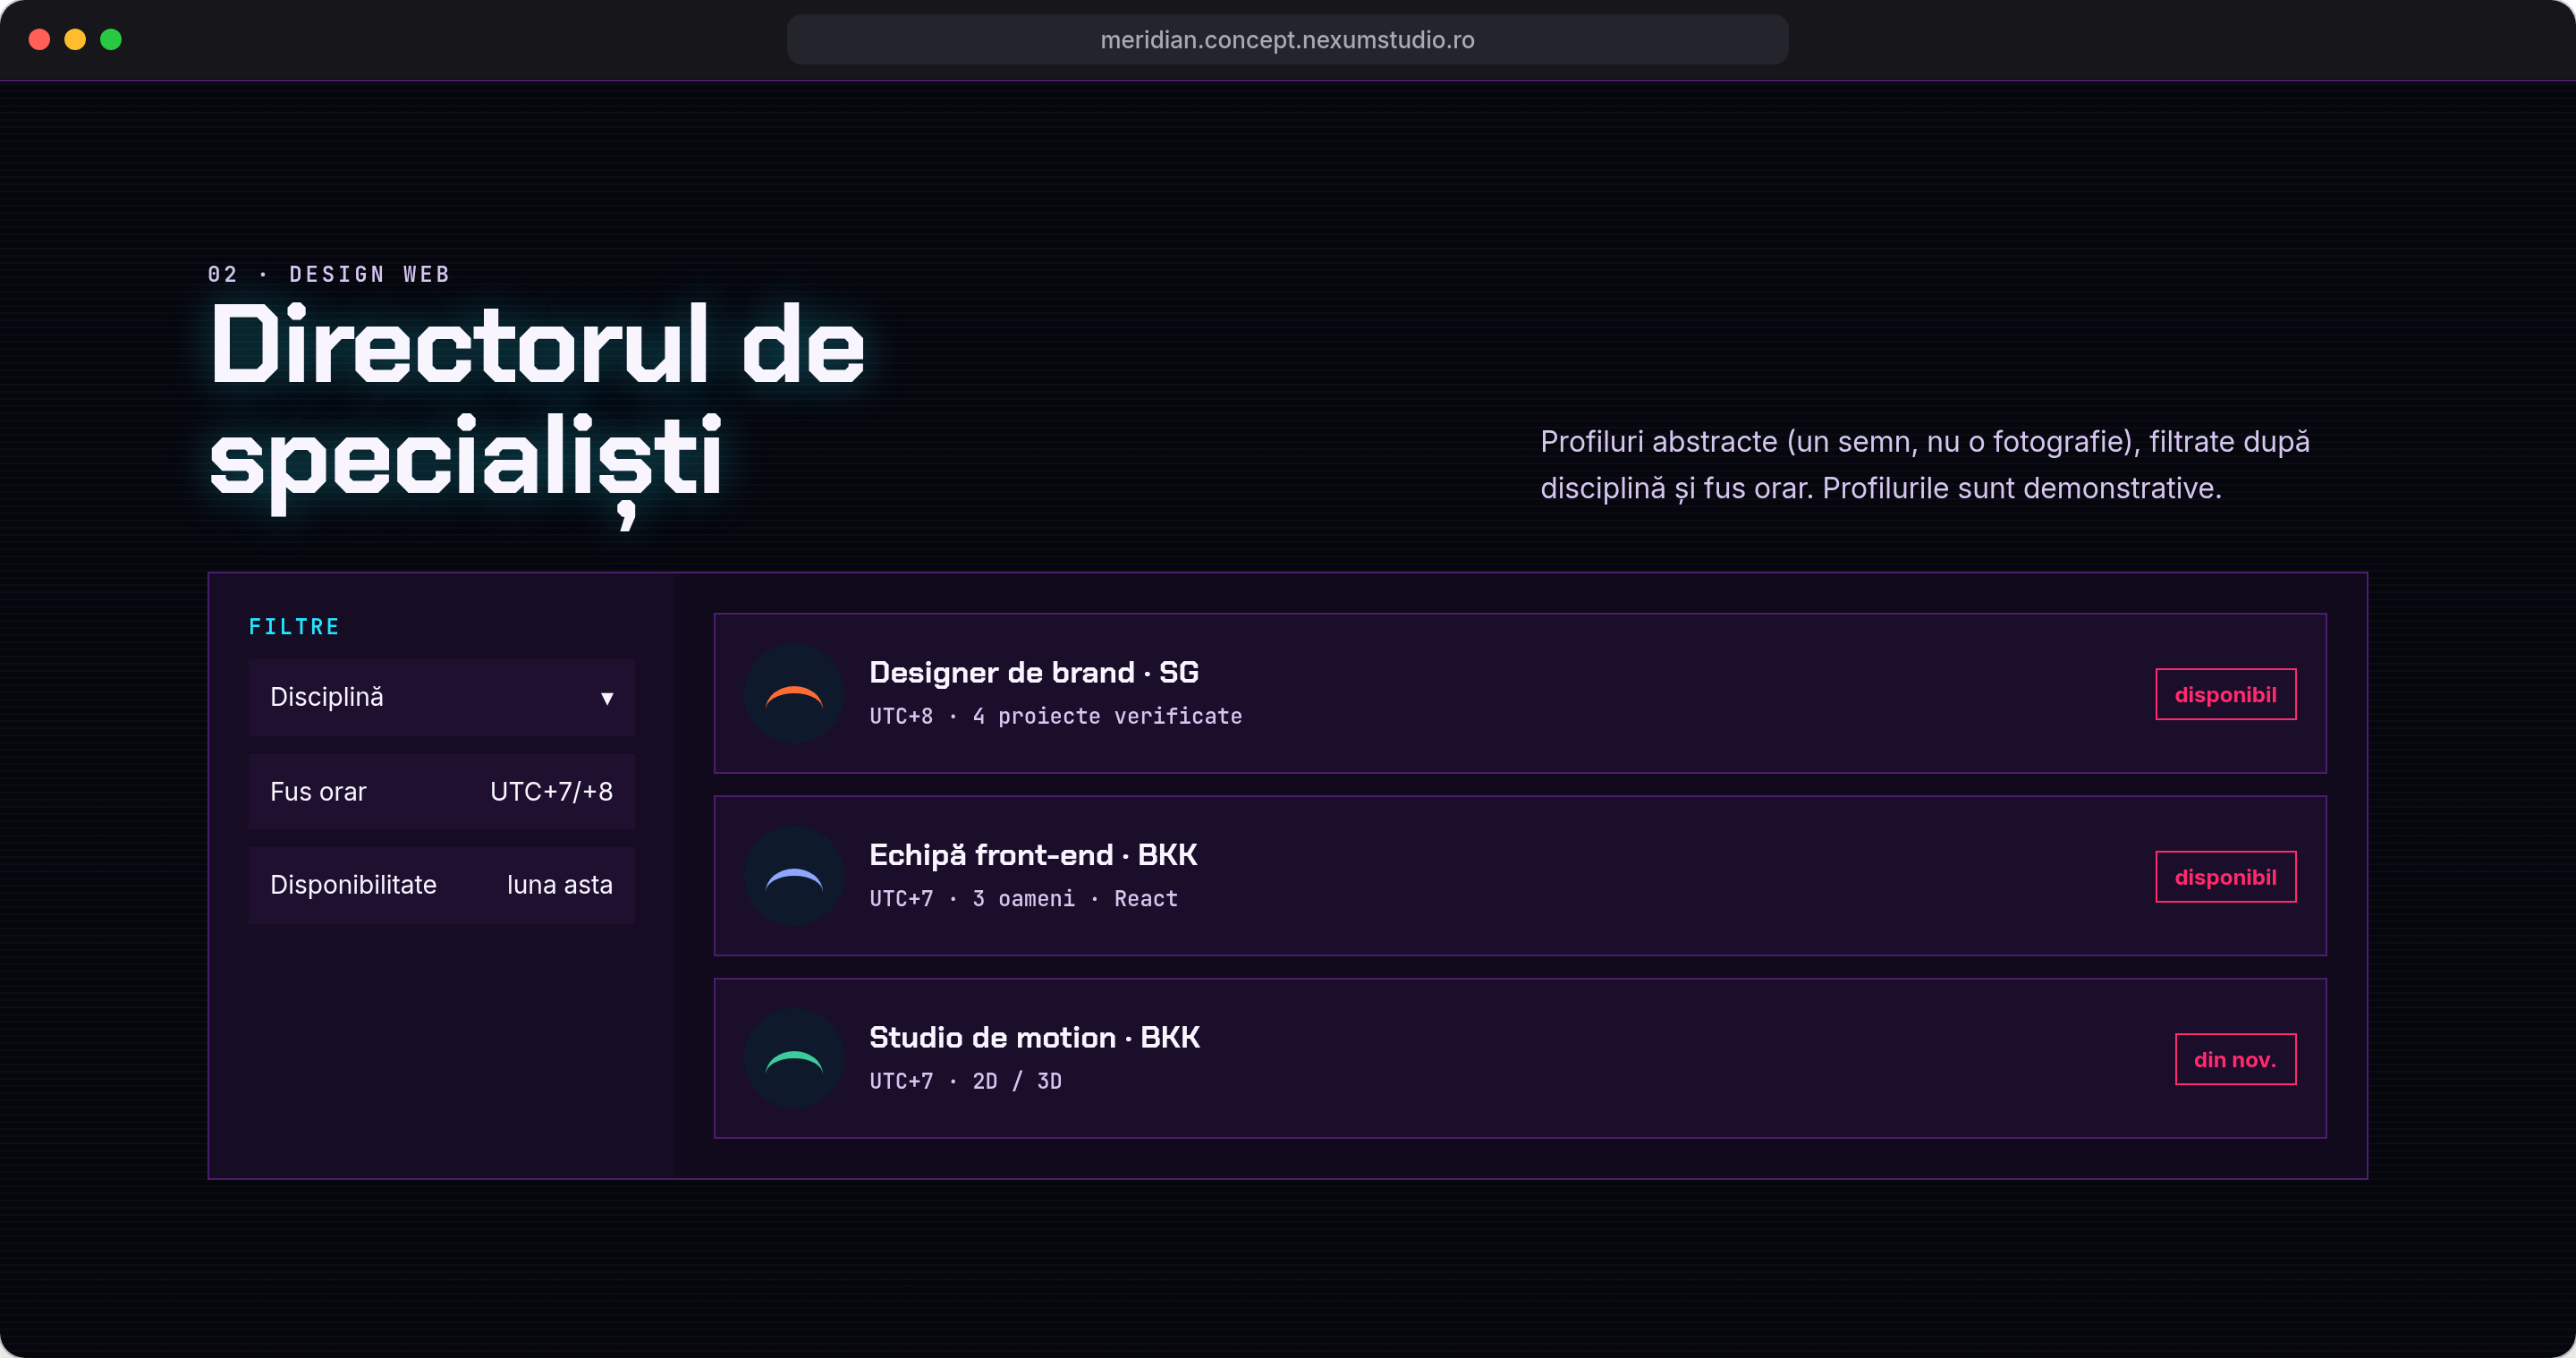
Task: Open Designer de brand · SG profile title
Action: click(x=1034, y=672)
